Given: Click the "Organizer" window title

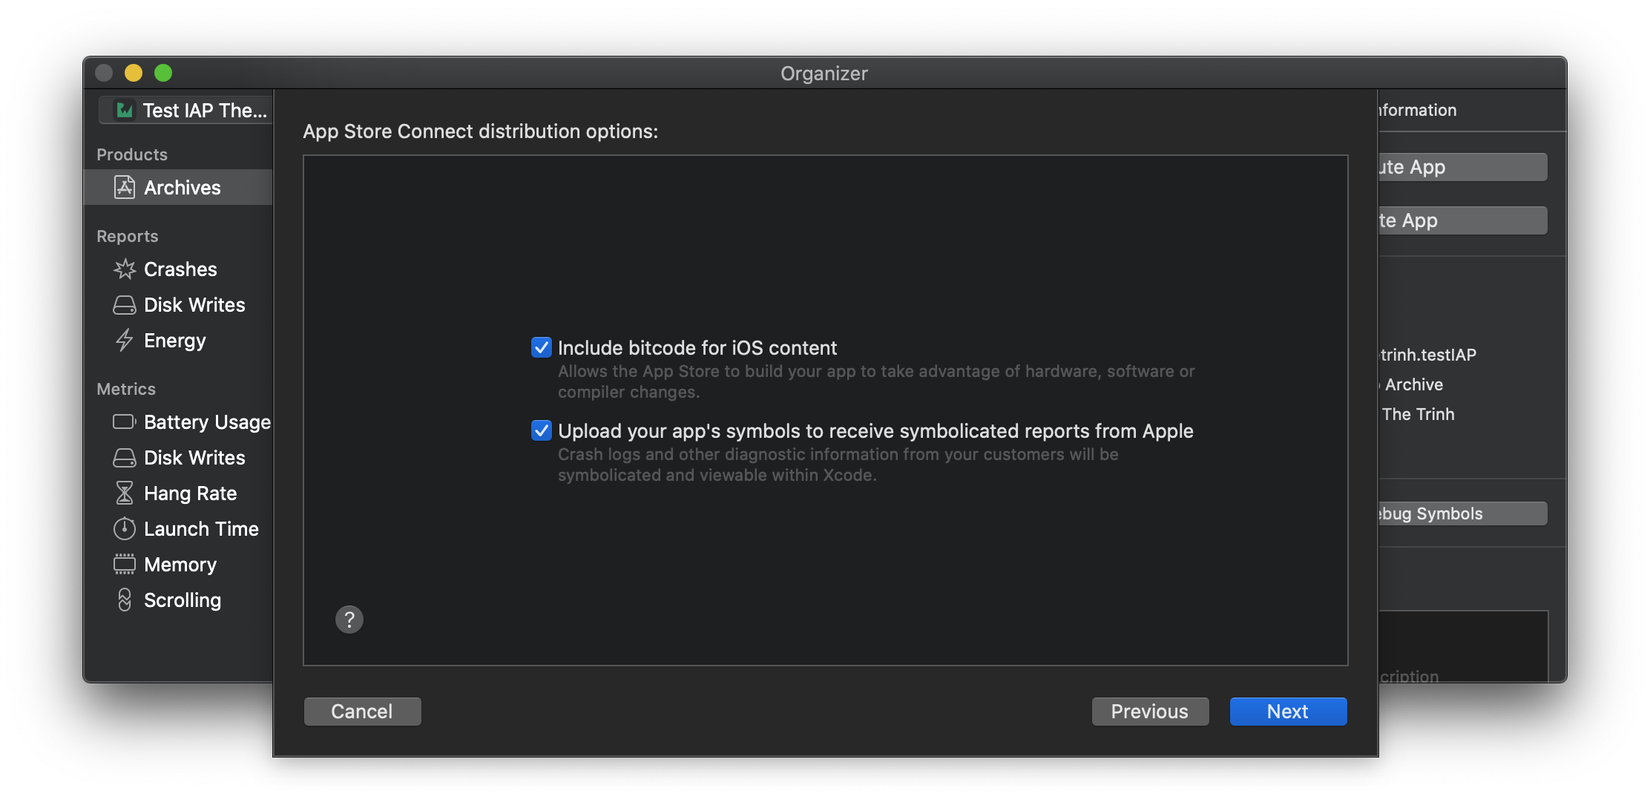Looking at the screenshot, I should [824, 73].
